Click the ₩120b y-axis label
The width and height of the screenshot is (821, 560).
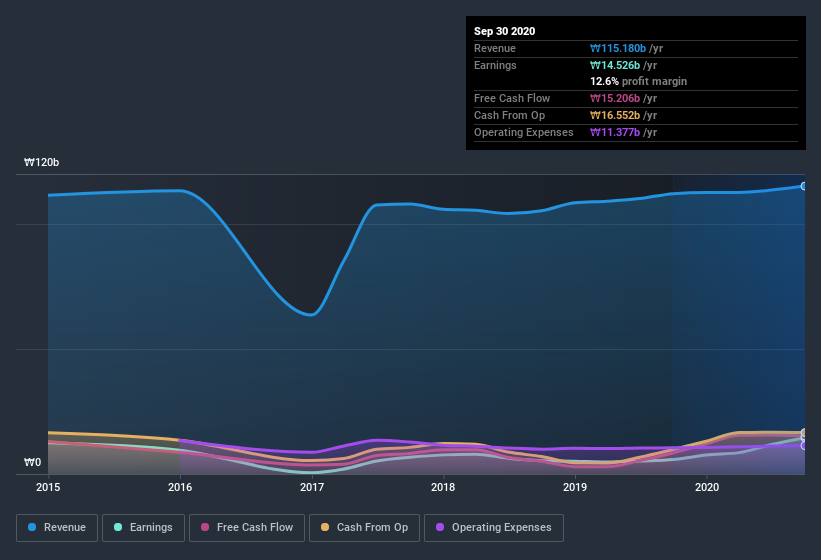(x=41, y=162)
